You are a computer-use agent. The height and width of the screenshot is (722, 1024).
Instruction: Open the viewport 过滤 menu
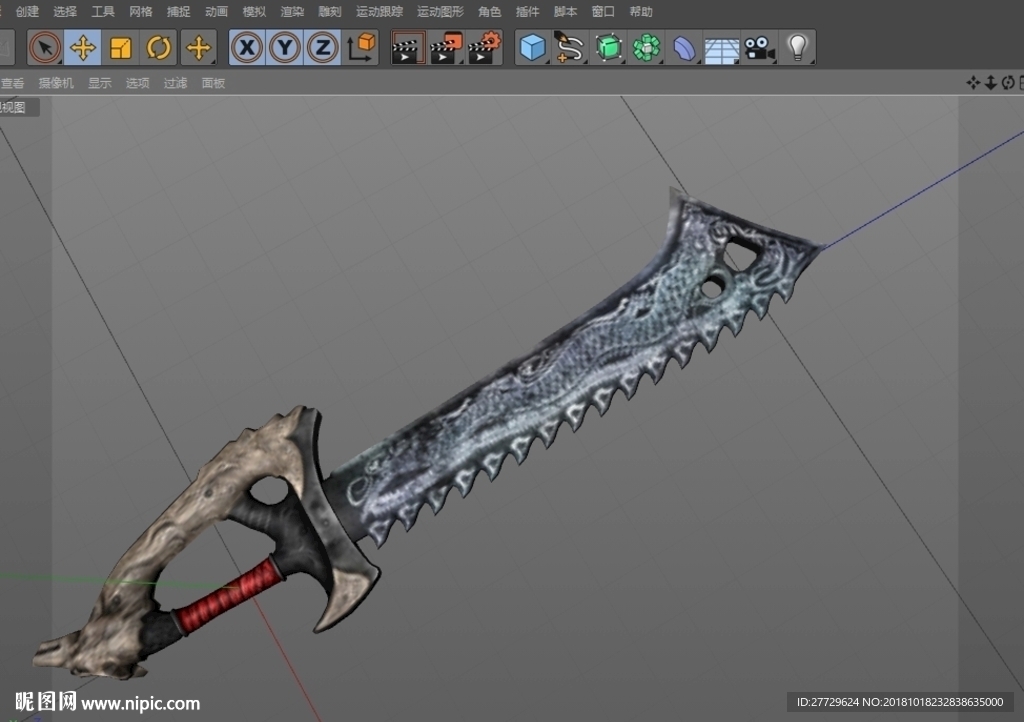pos(176,83)
